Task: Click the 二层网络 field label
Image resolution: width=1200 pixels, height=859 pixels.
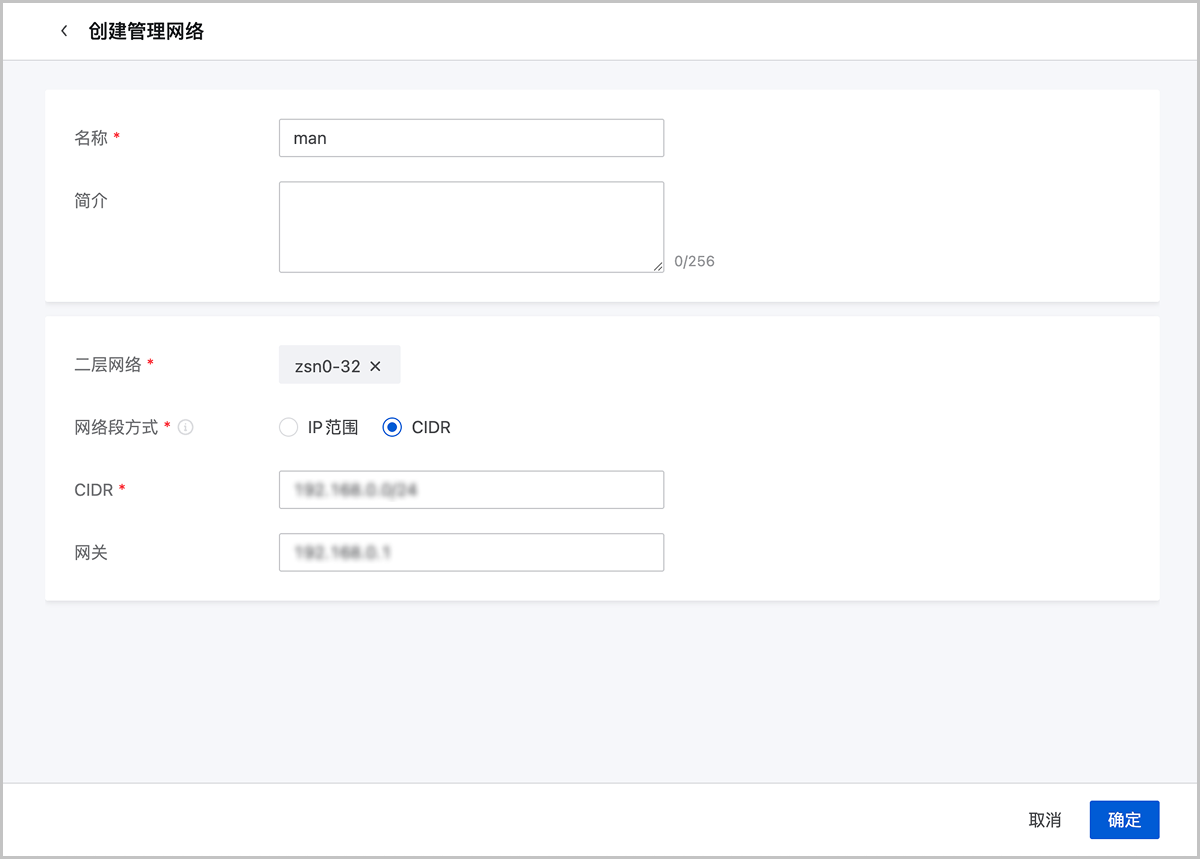Action: [x=108, y=365]
